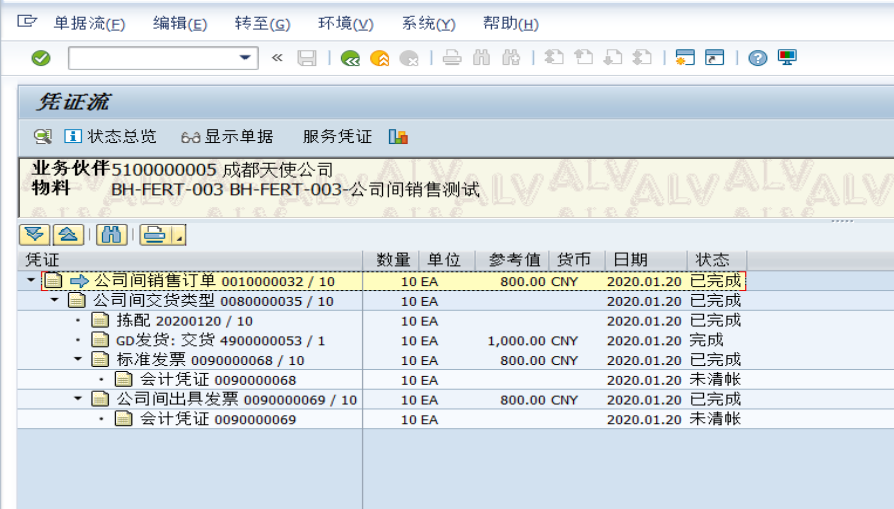Click the 数量 column header

click(x=392, y=260)
